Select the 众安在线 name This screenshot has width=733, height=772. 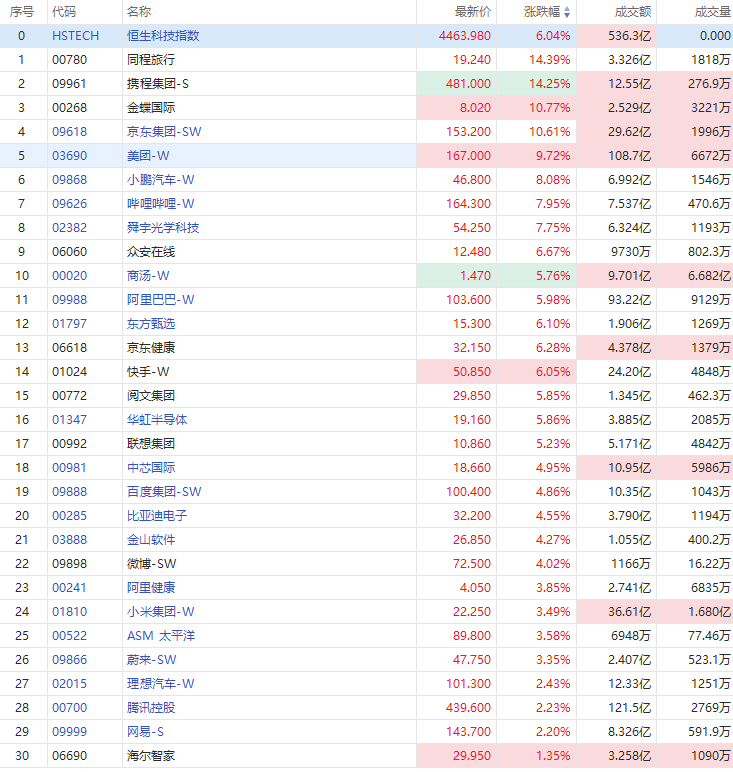tap(151, 252)
